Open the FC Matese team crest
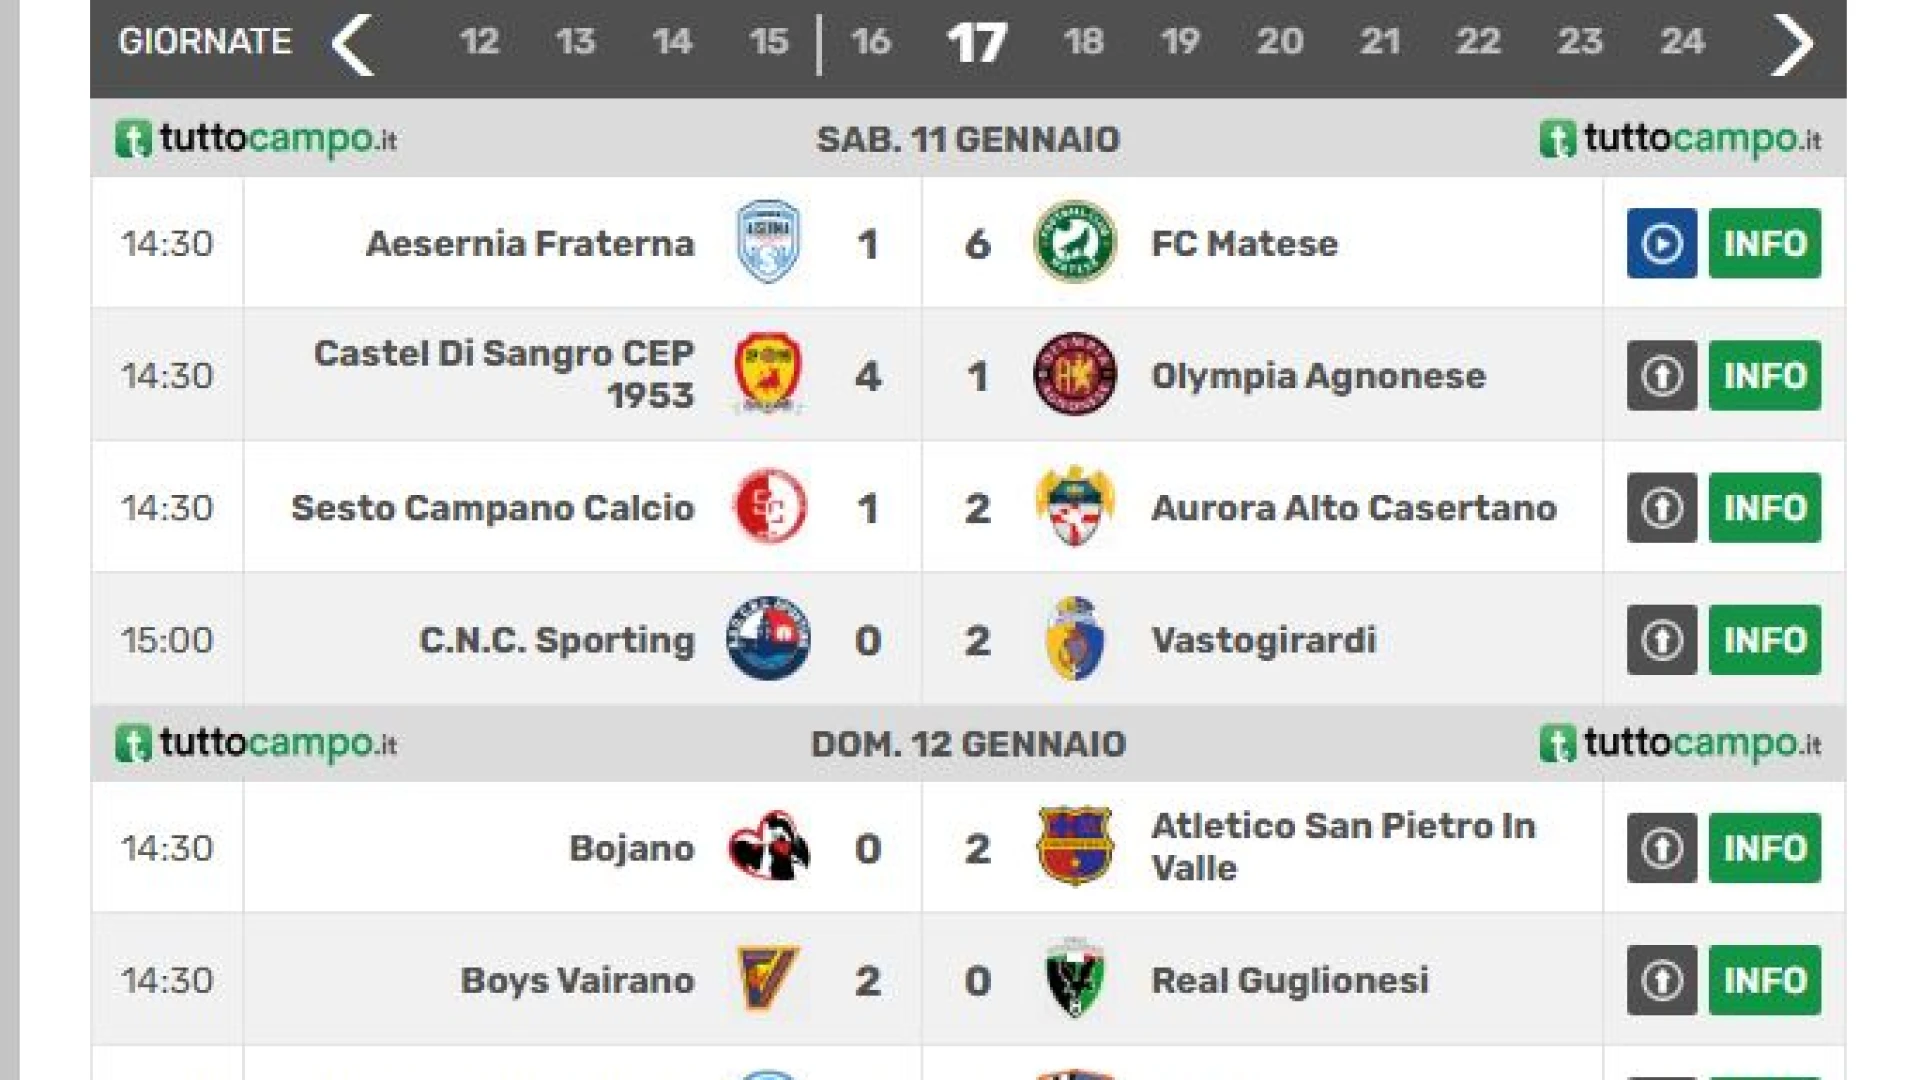The width and height of the screenshot is (1920, 1080). (x=1074, y=242)
